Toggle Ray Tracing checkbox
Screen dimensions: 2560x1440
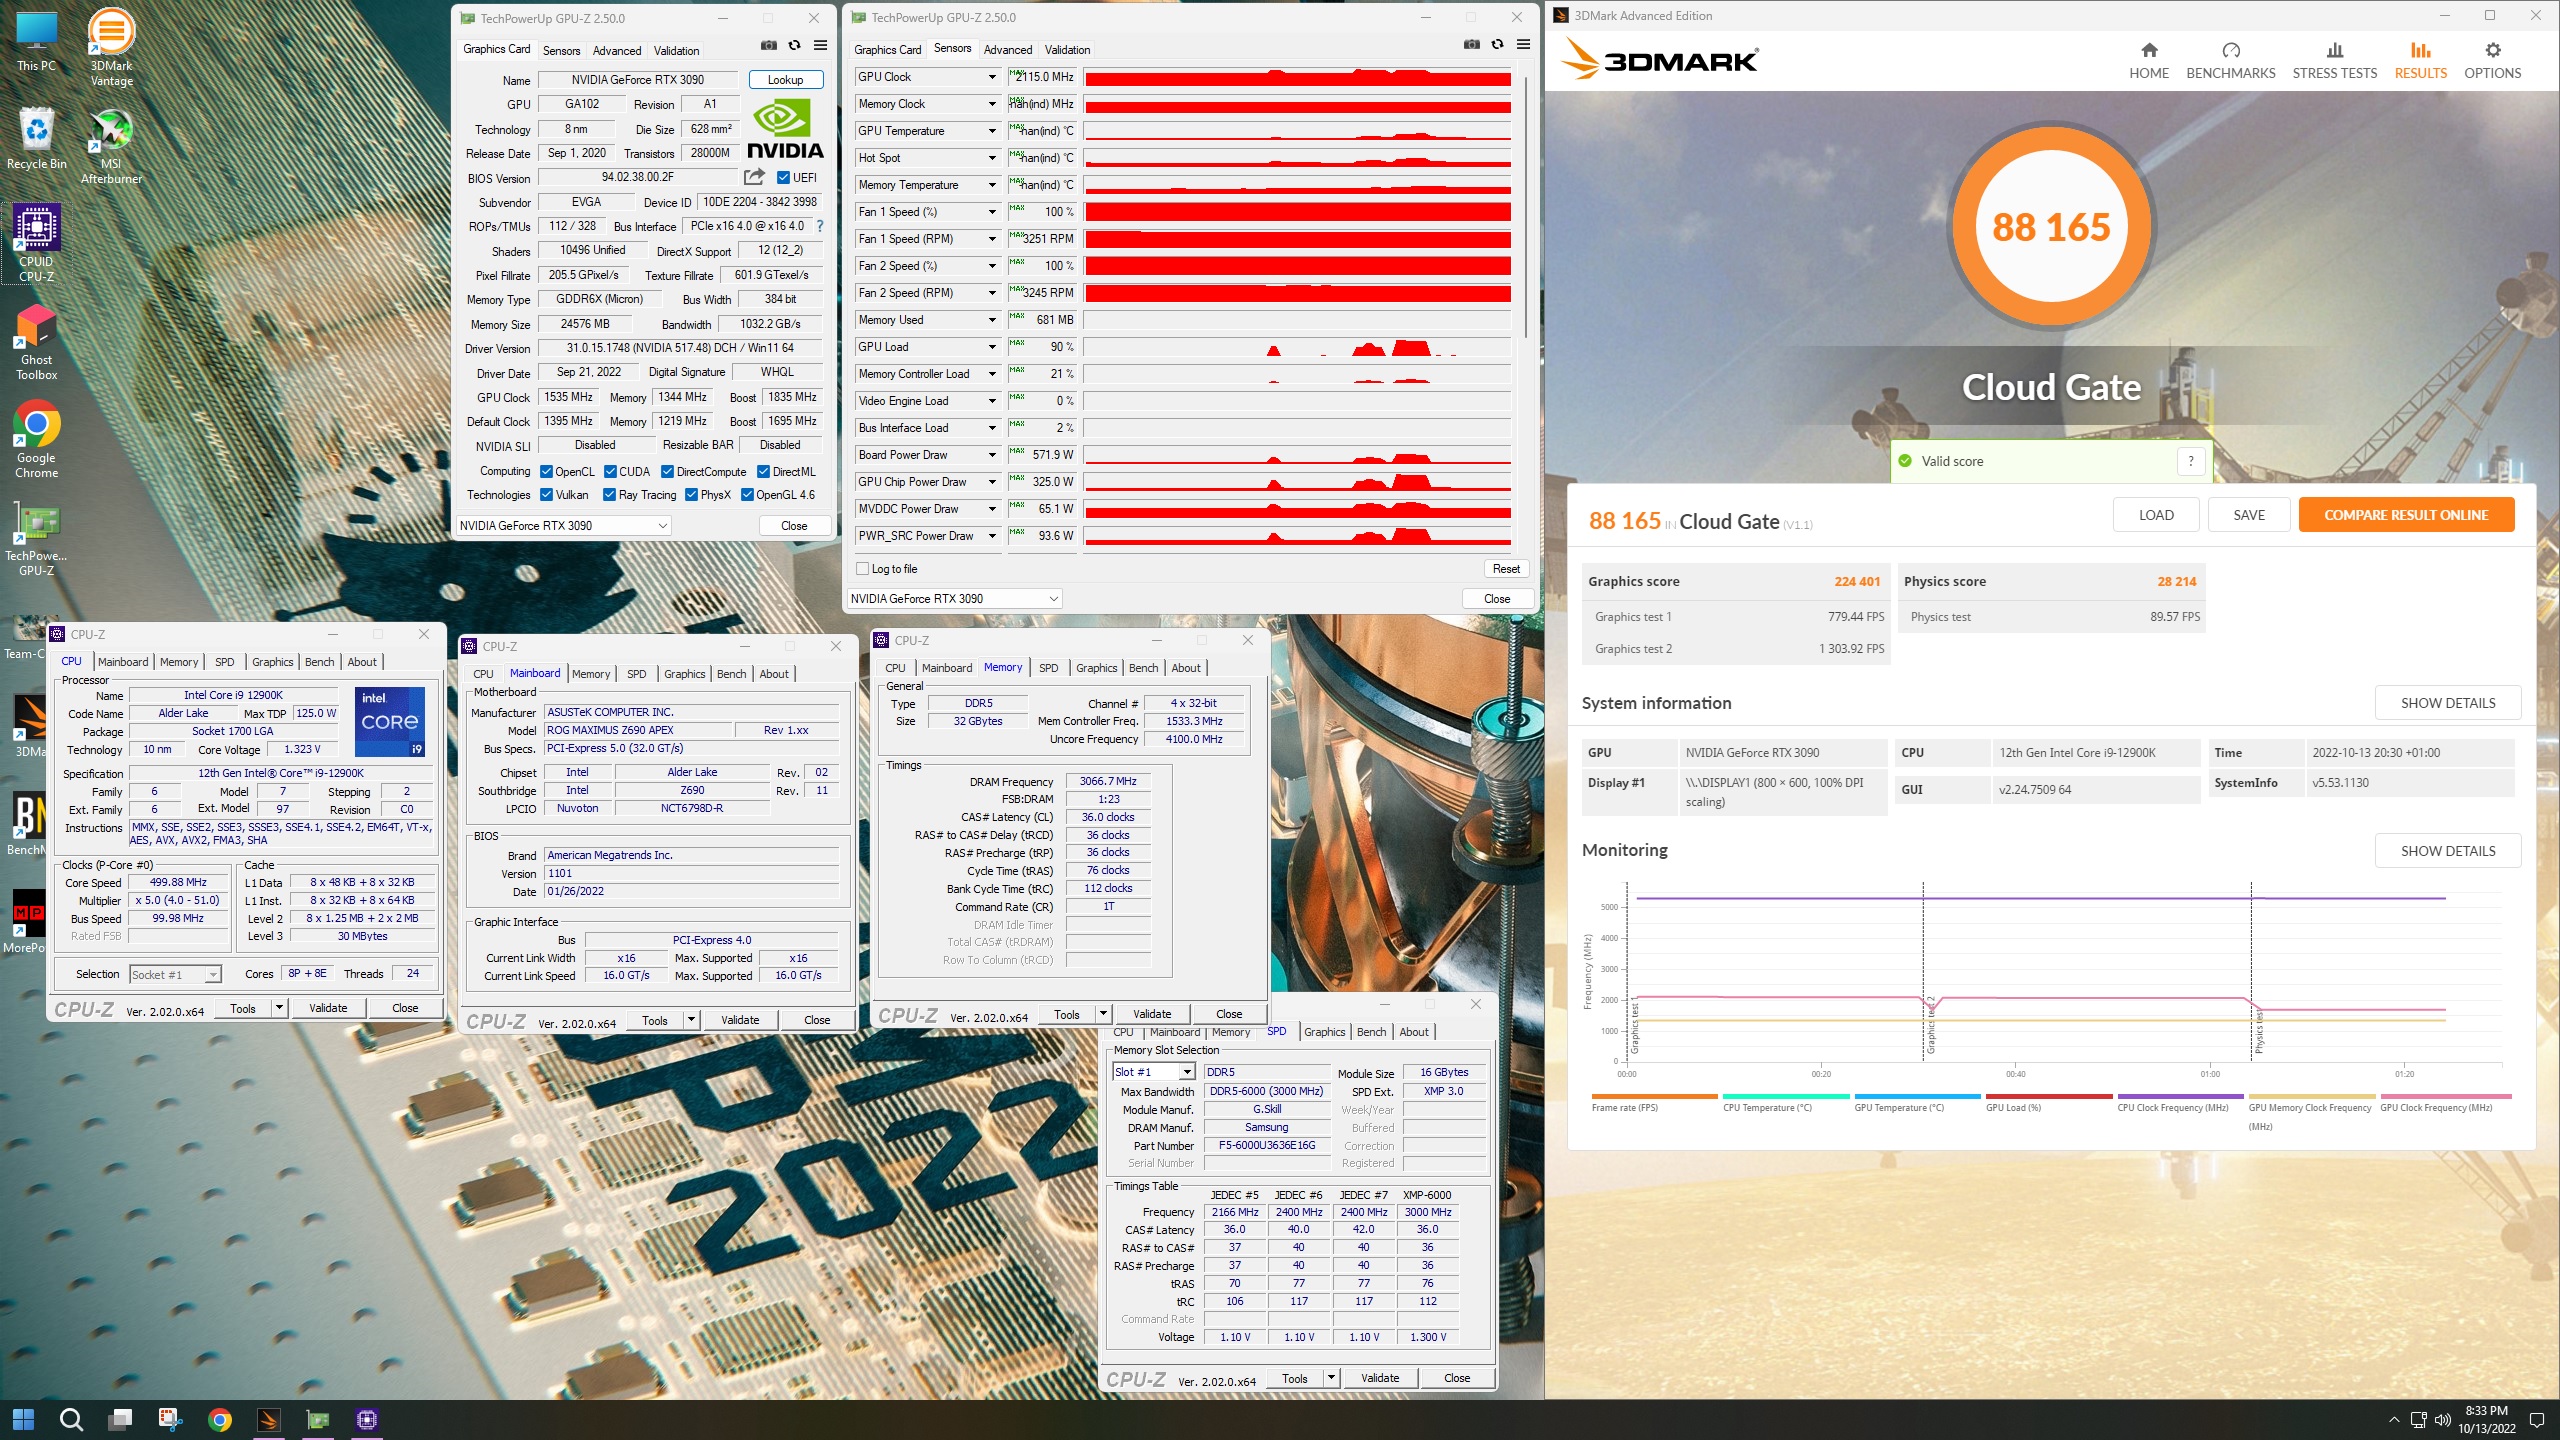point(610,495)
